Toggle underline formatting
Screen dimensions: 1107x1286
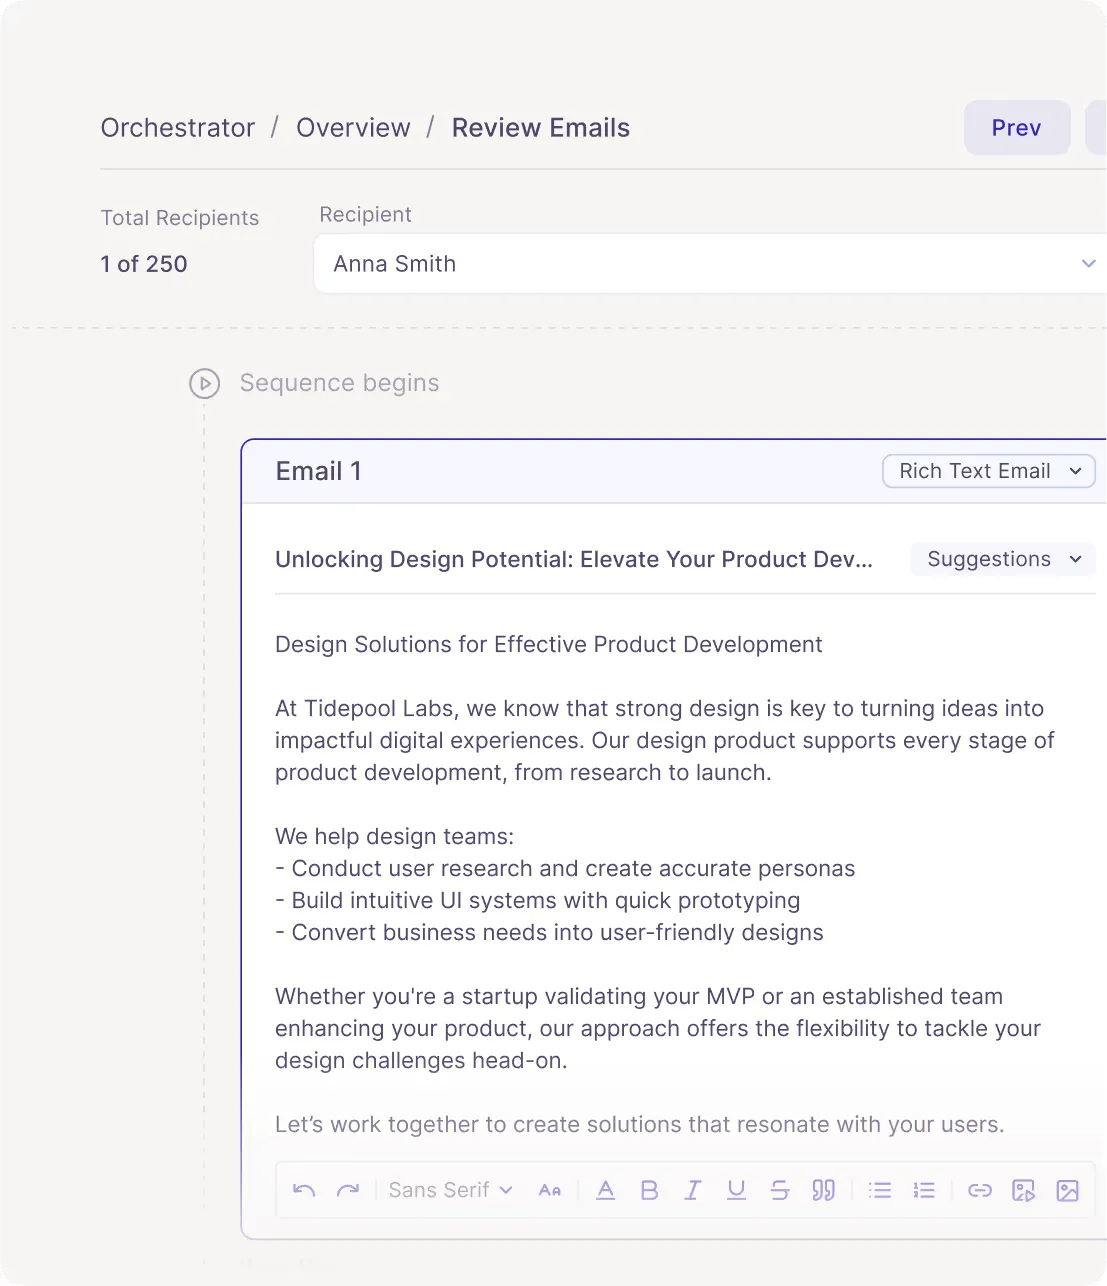click(736, 1190)
